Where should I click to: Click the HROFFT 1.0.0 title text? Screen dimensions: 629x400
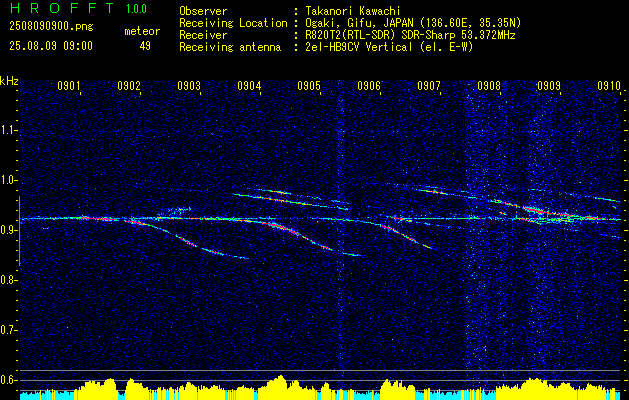point(79,8)
